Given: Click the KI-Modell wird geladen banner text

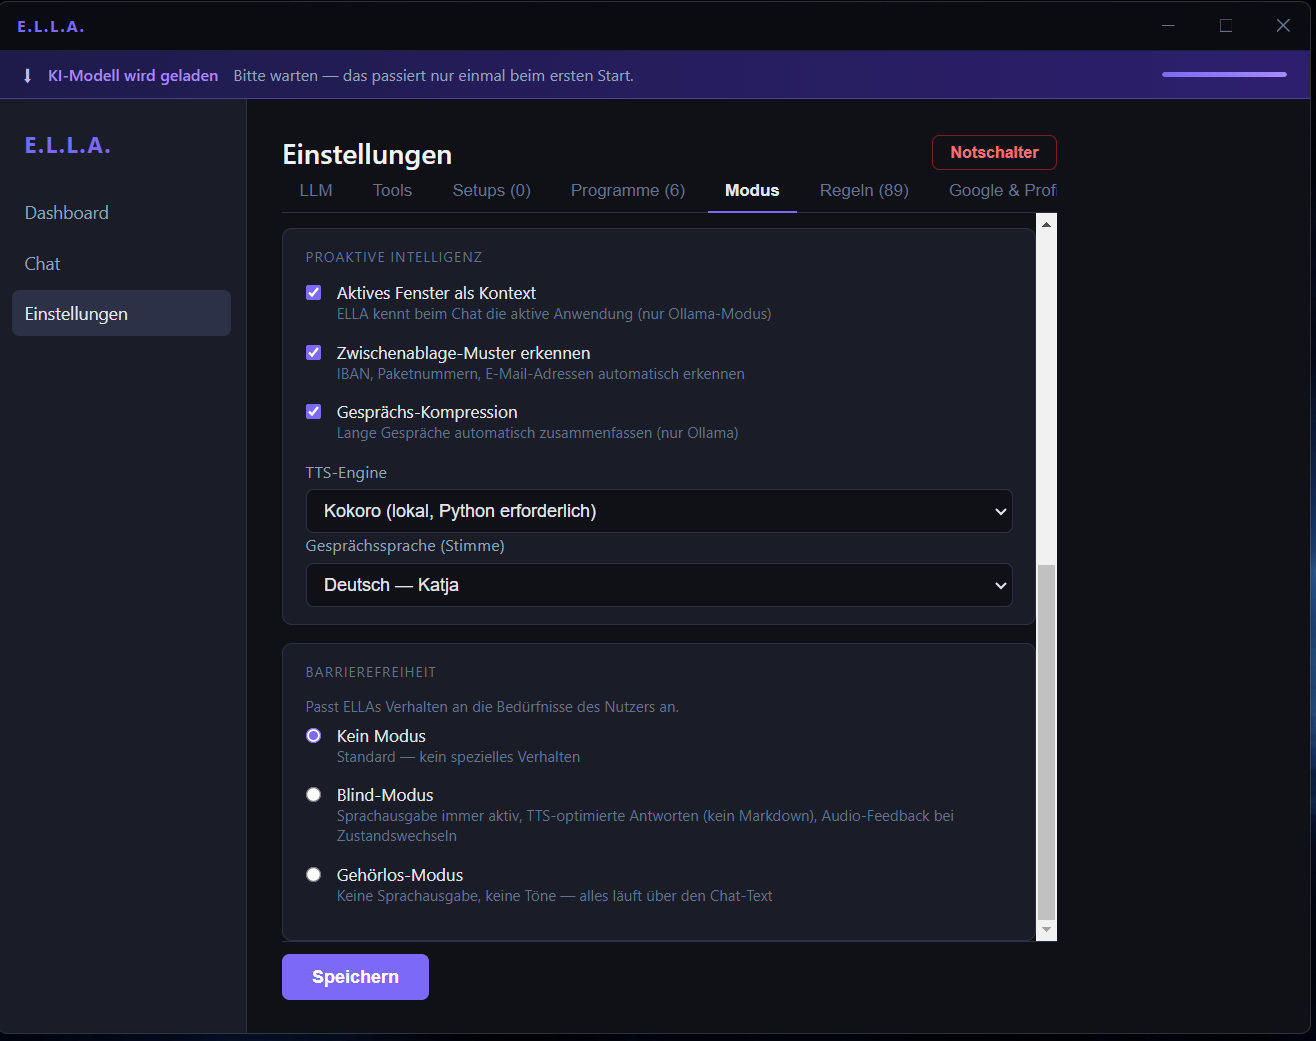Looking at the screenshot, I should pyautogui.click(x=133, y=76).
